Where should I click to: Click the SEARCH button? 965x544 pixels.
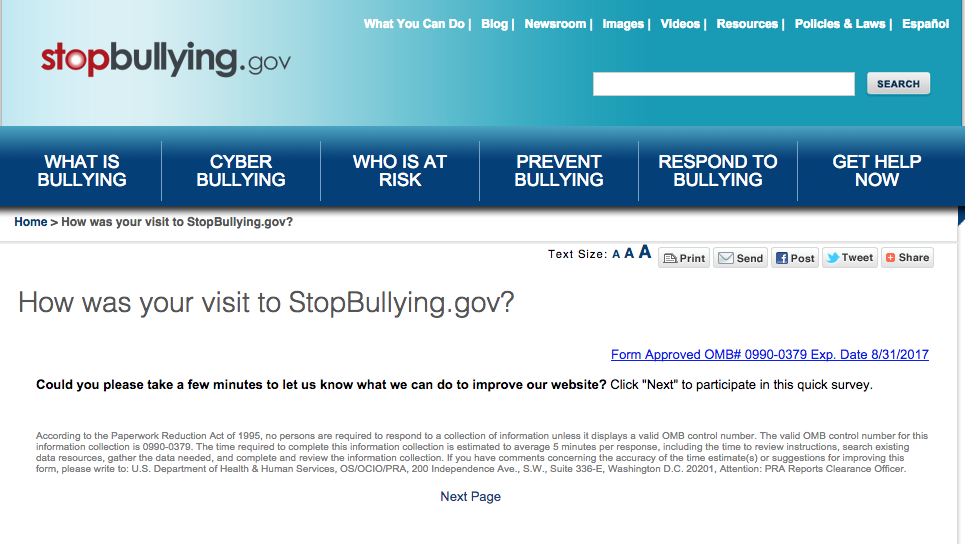[898, 84]
